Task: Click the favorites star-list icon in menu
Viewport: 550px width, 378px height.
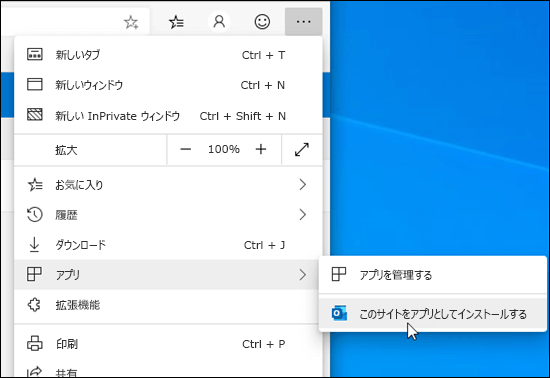Action: (x=35, y=185)
